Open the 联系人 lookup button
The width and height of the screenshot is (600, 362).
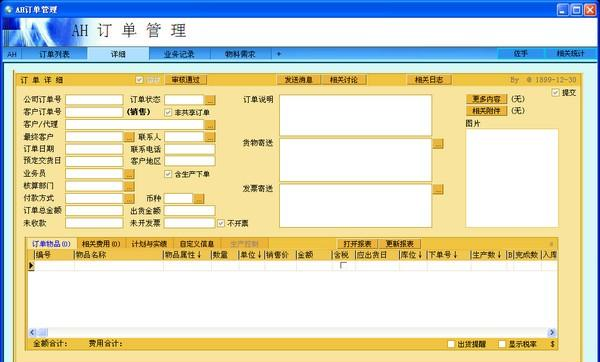(x=210, y=137)
